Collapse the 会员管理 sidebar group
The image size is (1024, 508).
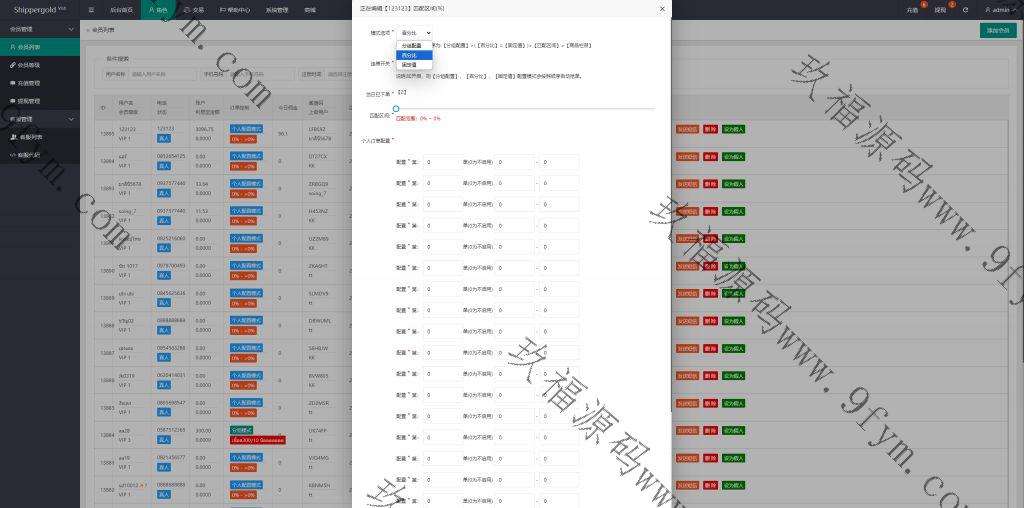pos(70,29)
